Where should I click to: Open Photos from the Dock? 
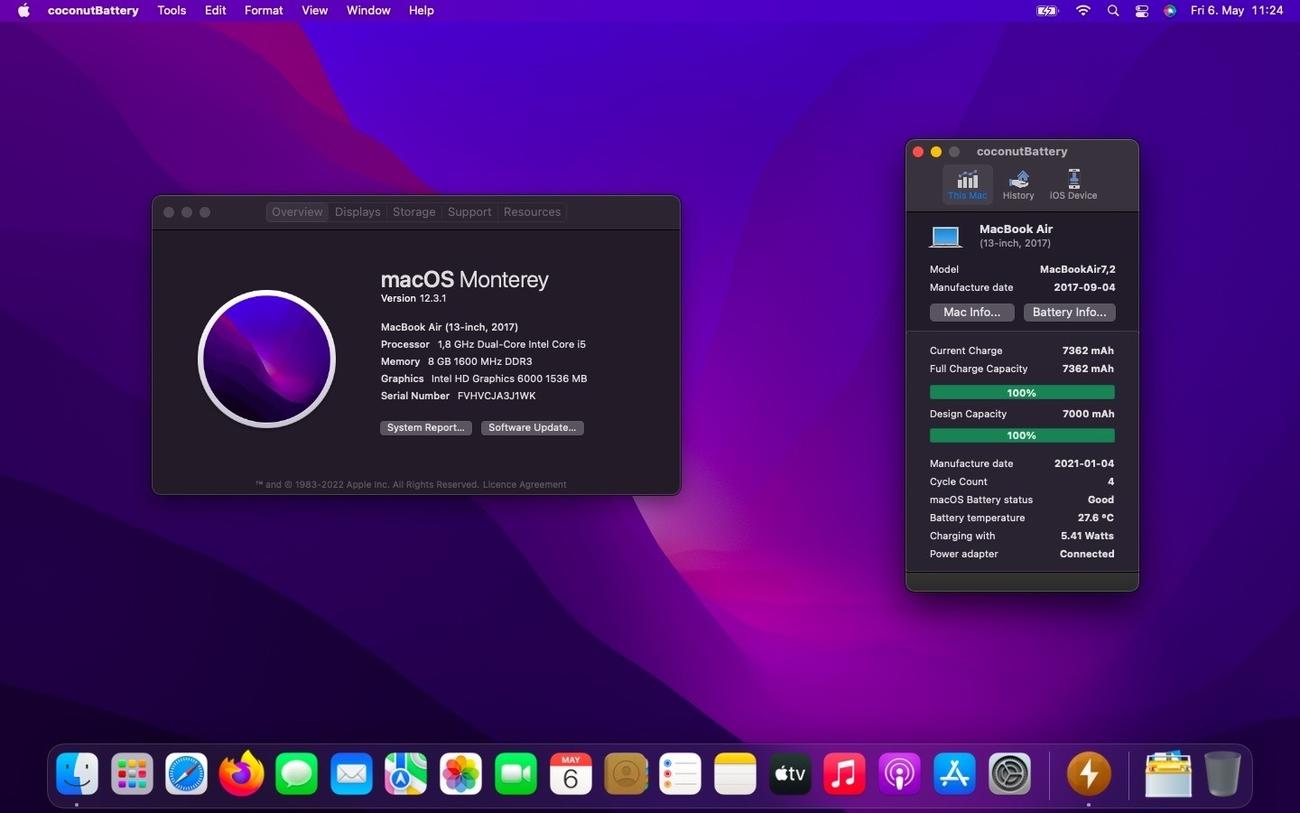coord(461,774)
